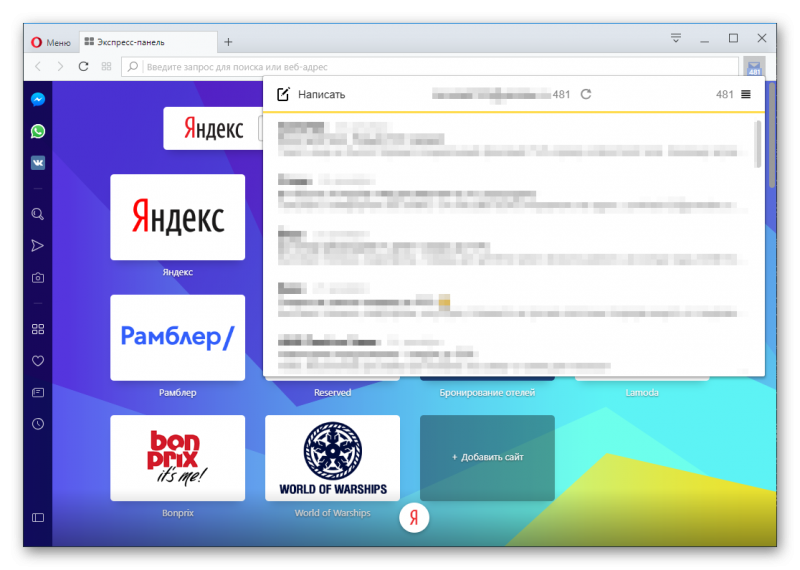
Task: Click the Yandex mail extension icon
Action: coord(754,66)
